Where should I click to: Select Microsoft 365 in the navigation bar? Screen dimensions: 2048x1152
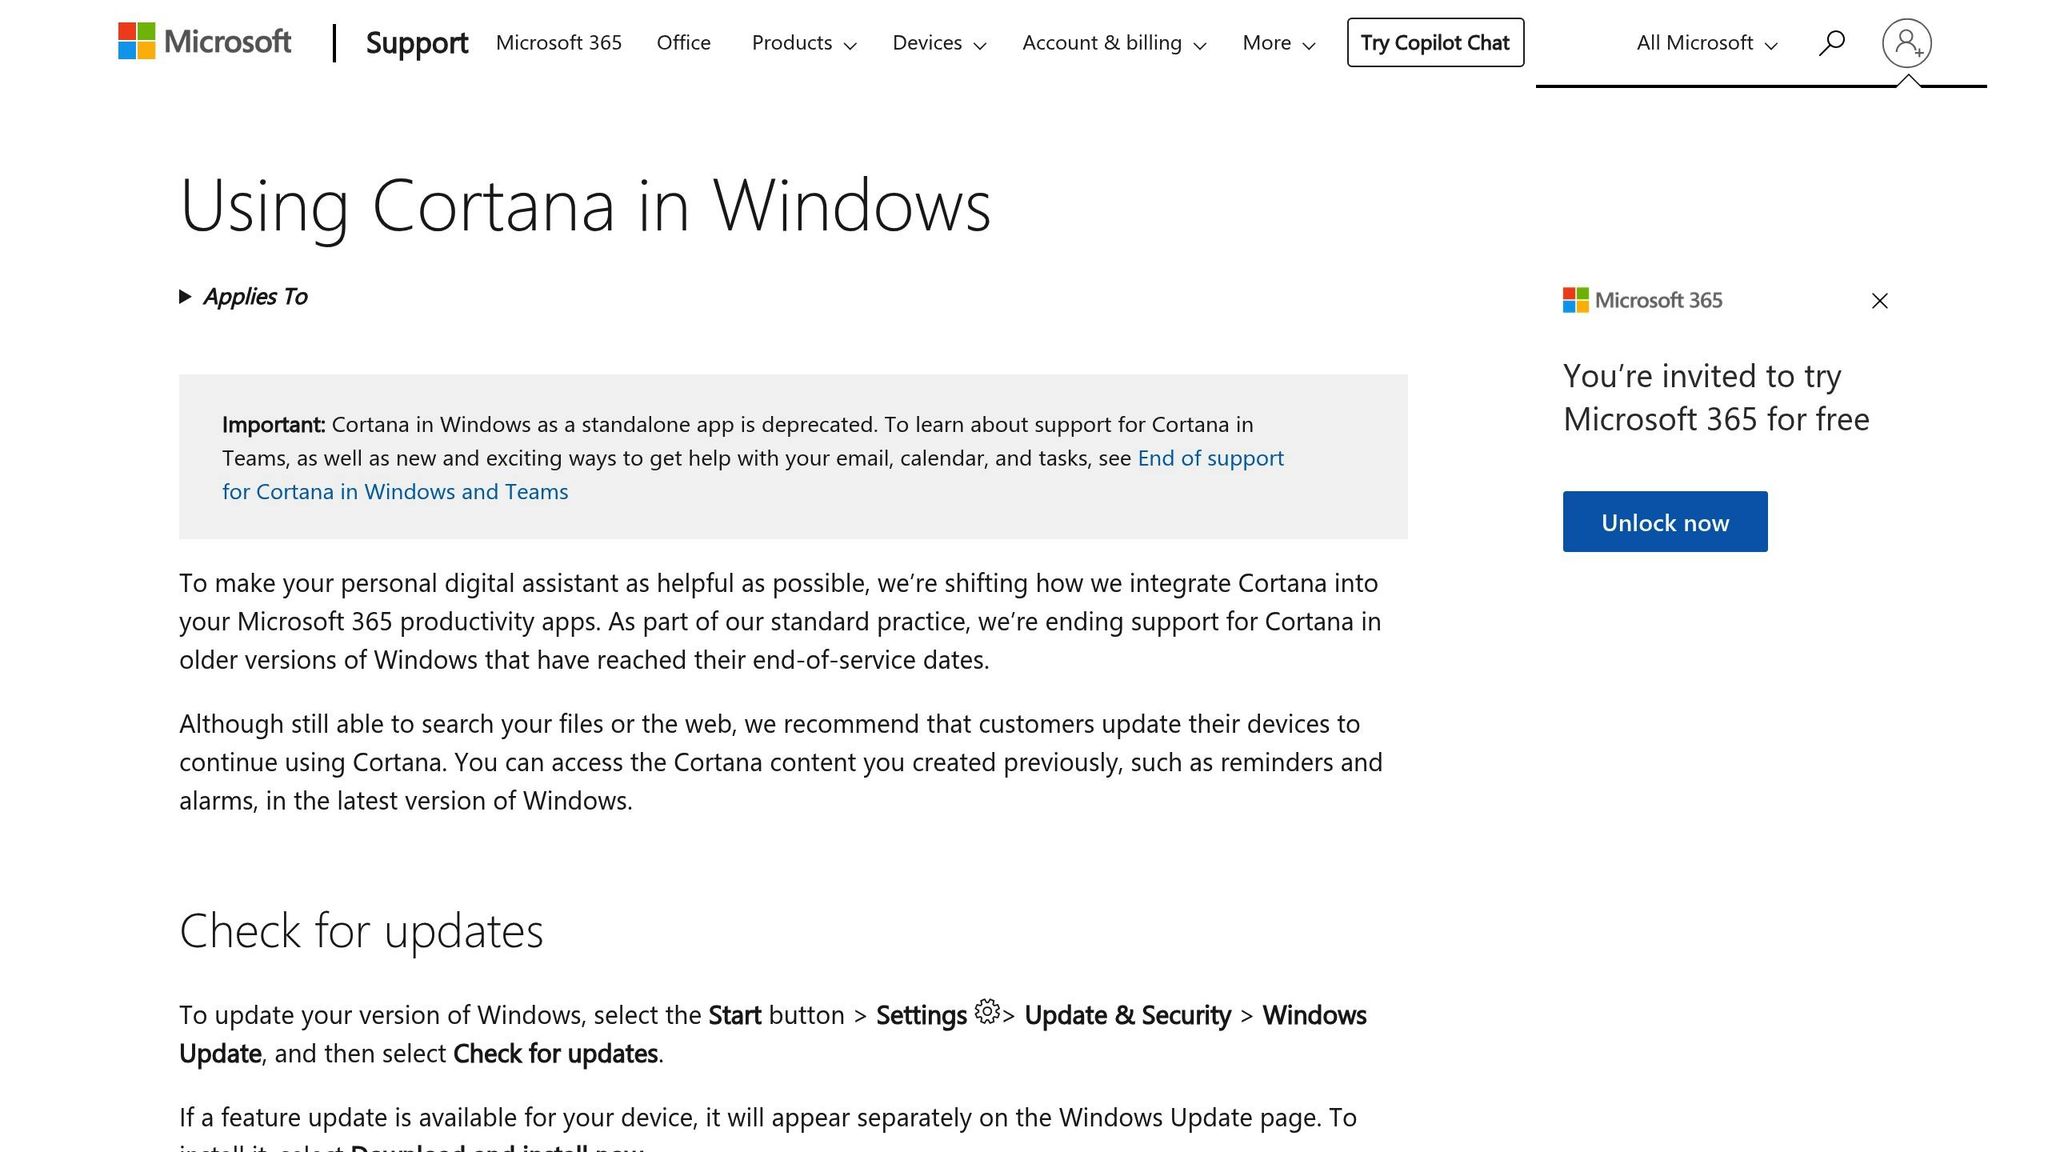[558, 43]
